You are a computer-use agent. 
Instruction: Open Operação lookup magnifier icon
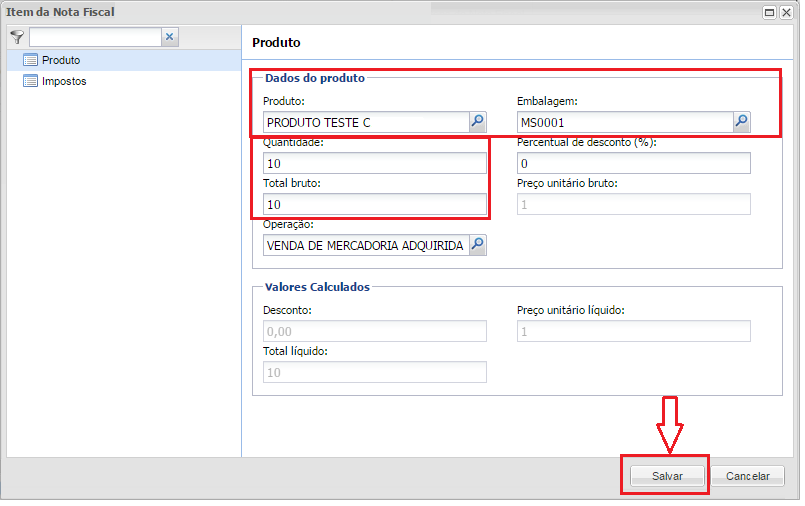[x=477, y=245]
